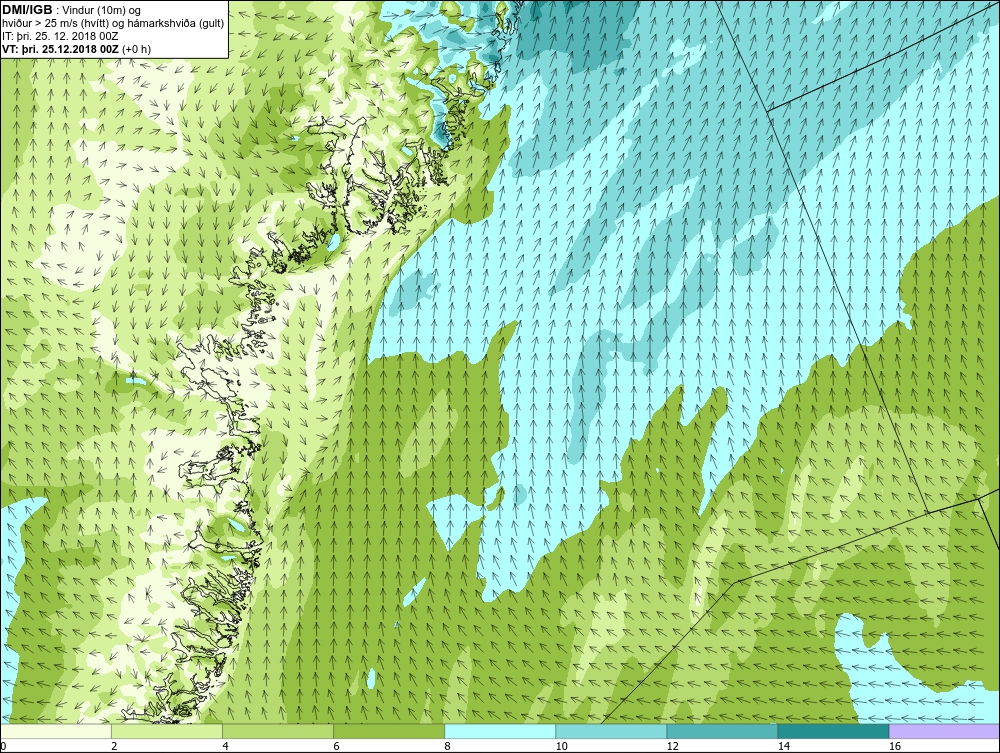Viewport: 1000px width, 753px height.
Task: Click the legend scale label '2'
Action: click(115, 747)
